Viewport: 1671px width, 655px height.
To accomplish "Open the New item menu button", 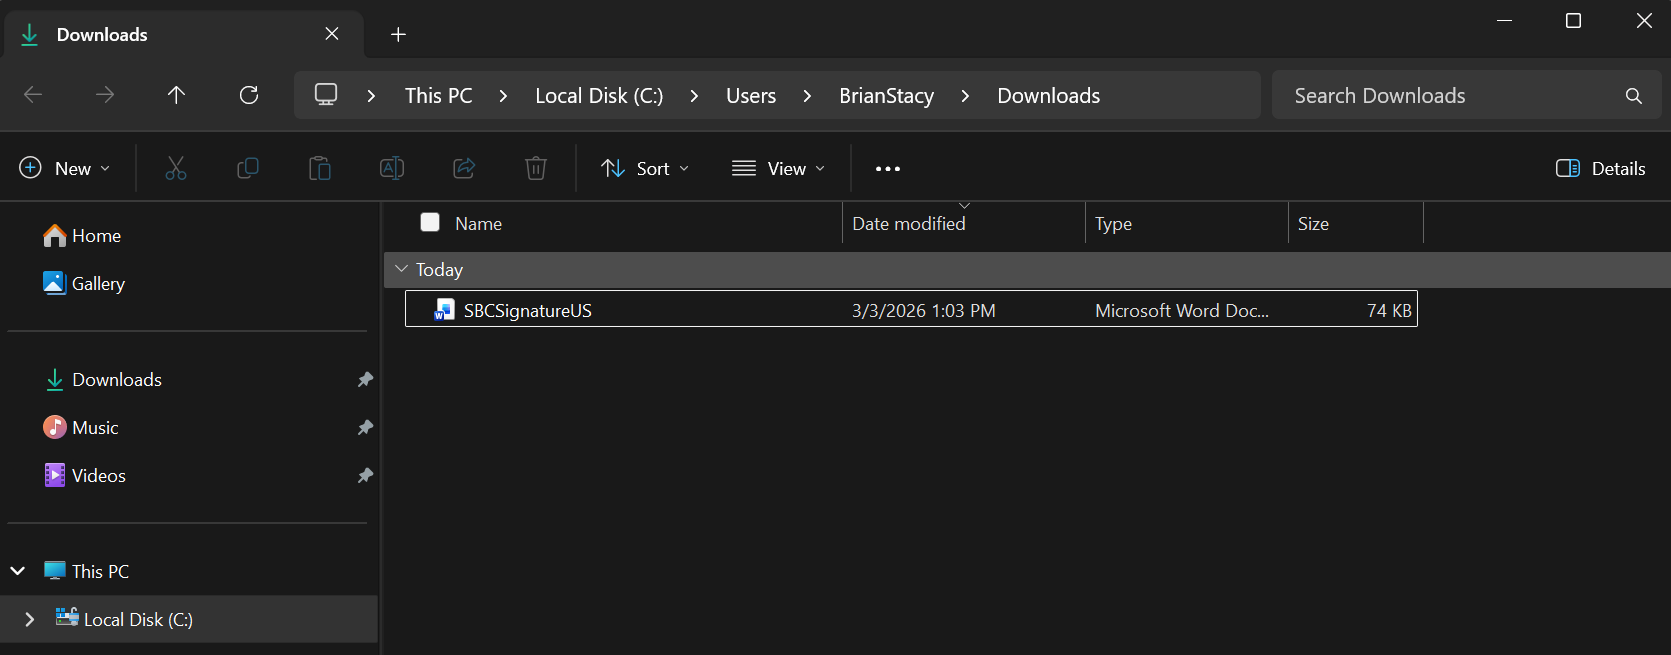I will [x=65, y=168].
